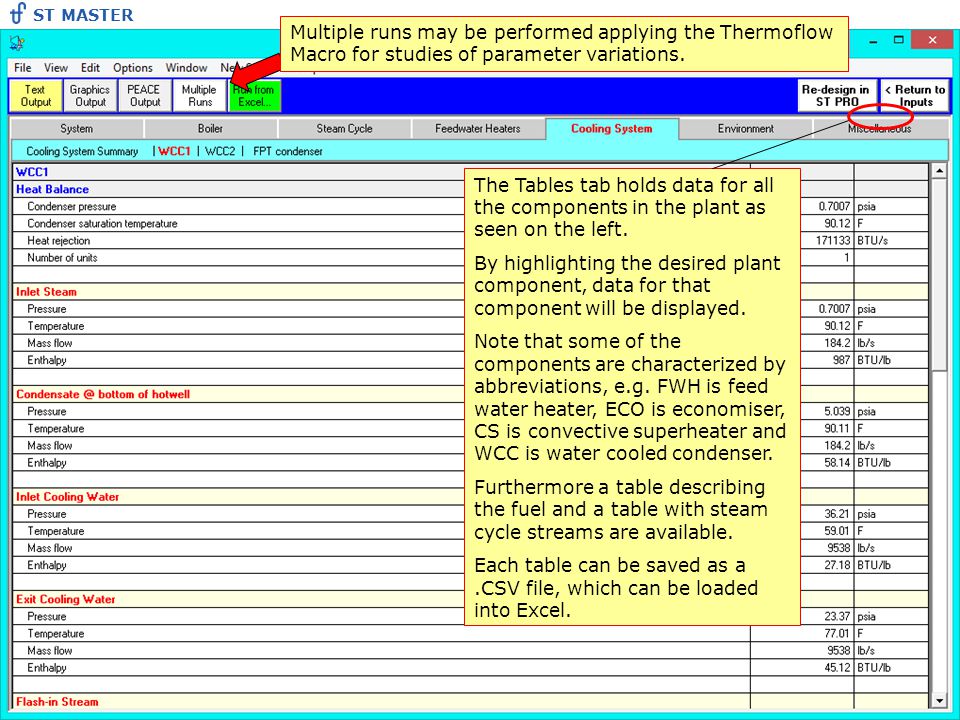The width and height of the screenshot is (960, 720).
Task: Click the 184.2 Inlet Steam mass flow value
Action: click(x=838, y=343)
